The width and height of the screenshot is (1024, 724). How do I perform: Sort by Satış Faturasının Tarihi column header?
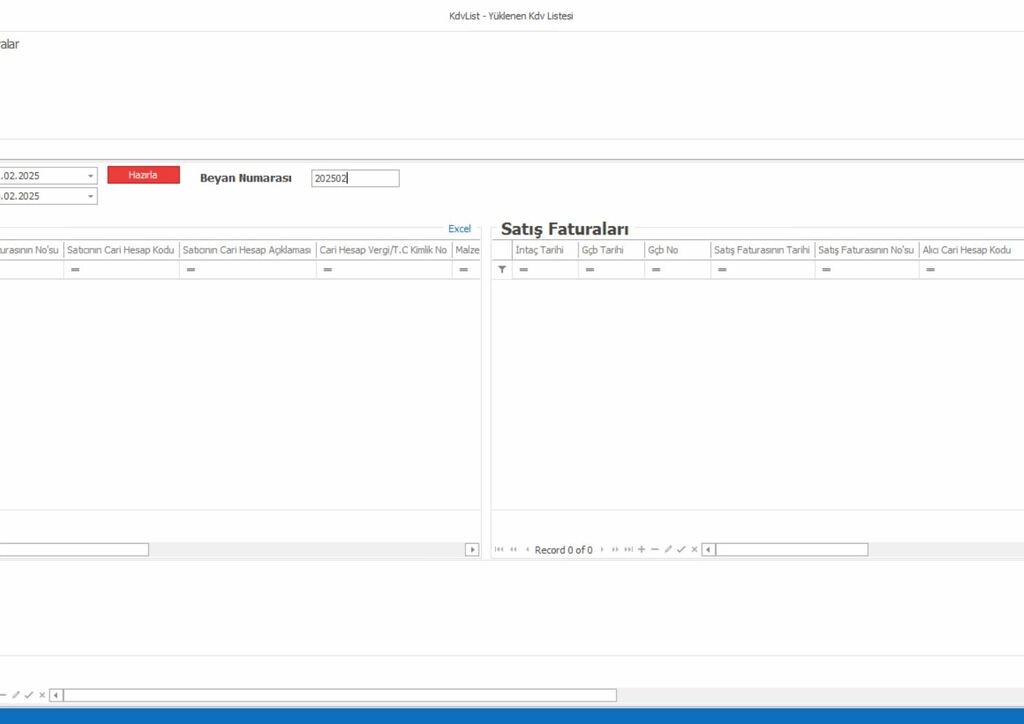point(761,250)
